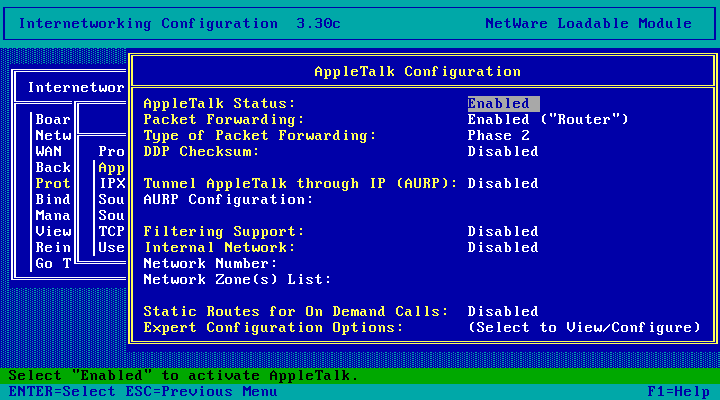This screenshot has width=720, height=400.
Task: Select the Netw menu entry behind dialog
Action: click(x=53, y=136)
